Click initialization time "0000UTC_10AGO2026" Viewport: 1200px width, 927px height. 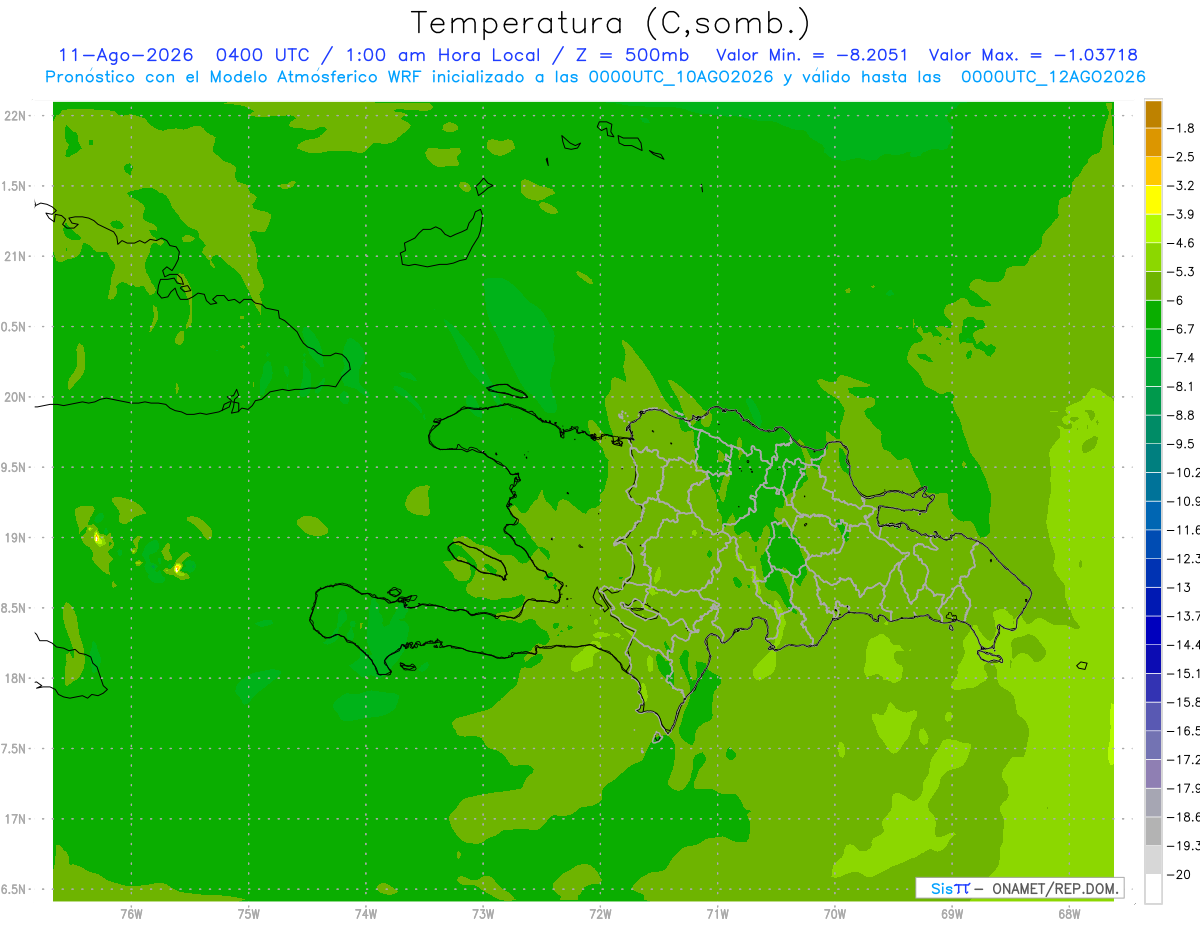pos(680,77)
